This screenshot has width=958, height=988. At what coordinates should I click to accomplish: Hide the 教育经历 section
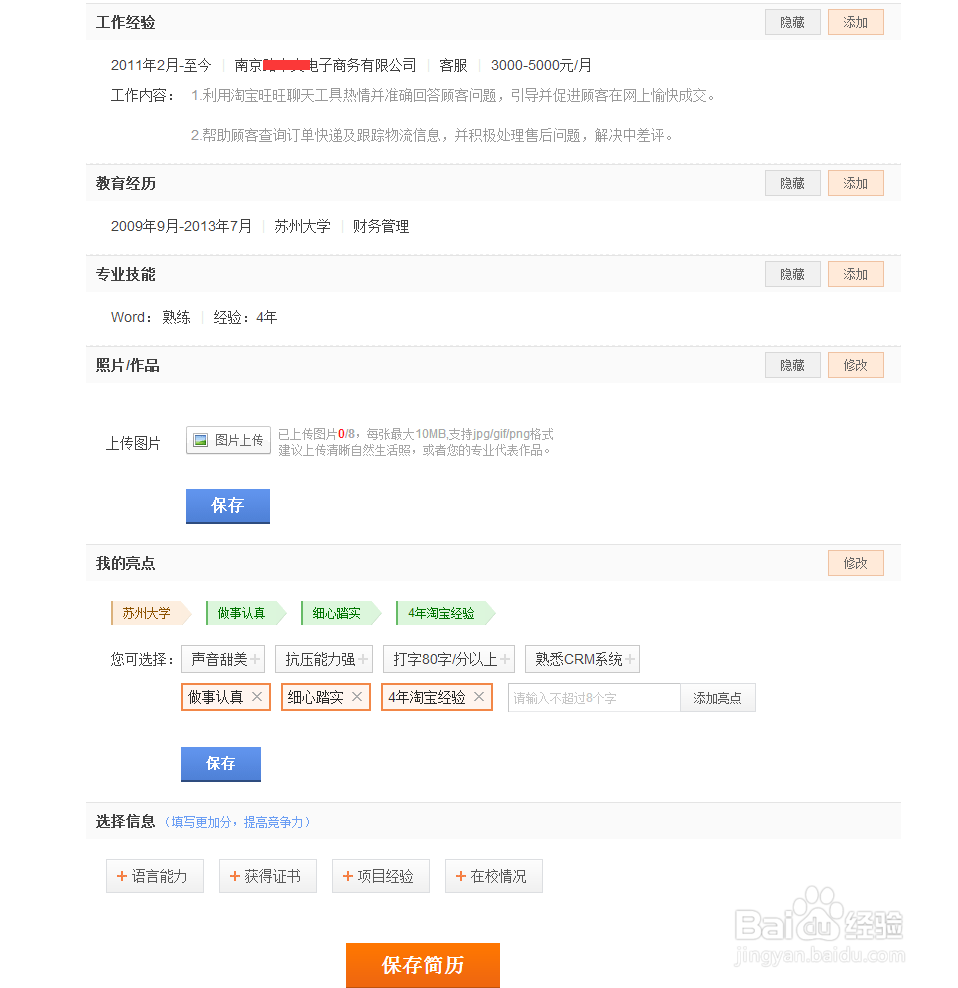point(792,182)
